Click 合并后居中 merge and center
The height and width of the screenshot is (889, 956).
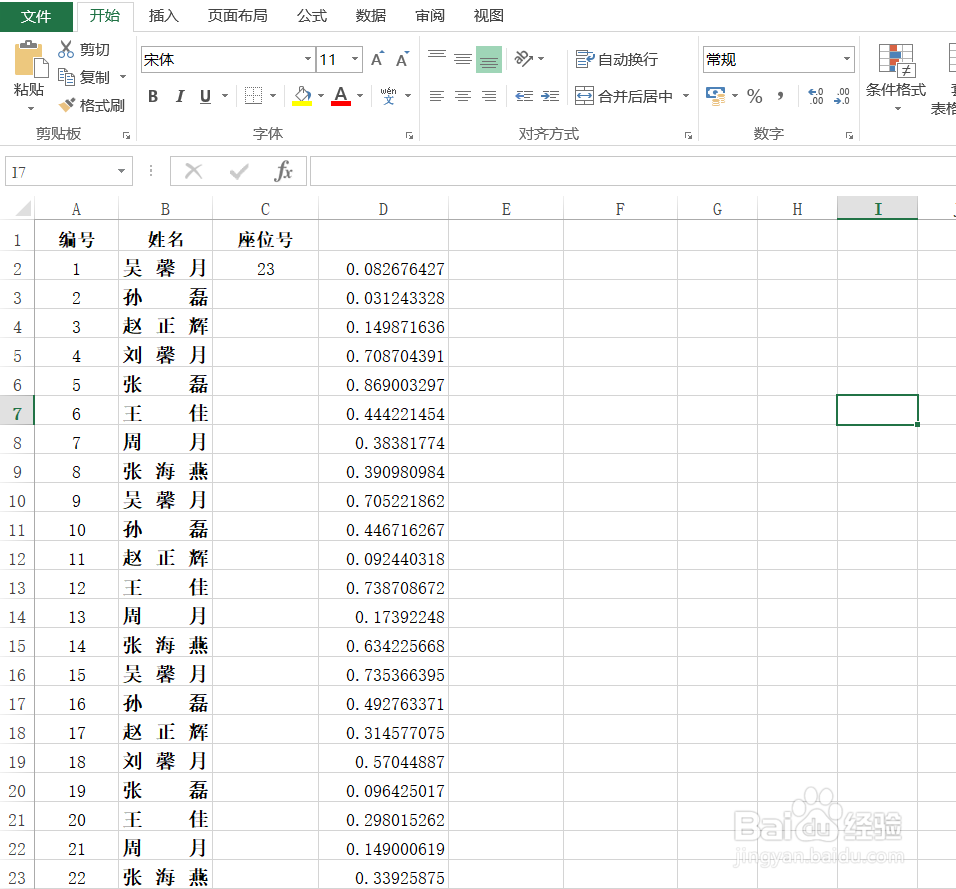point(624,96)
